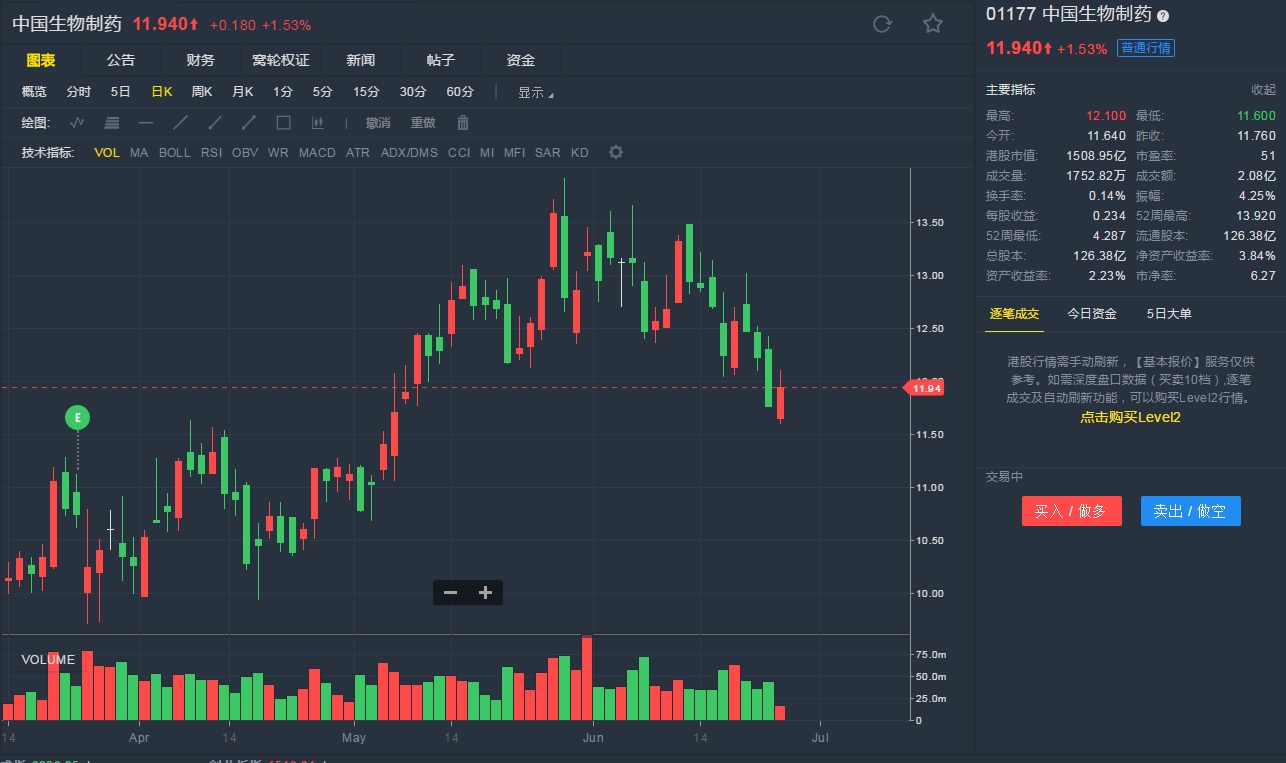Click the help icon beside stock name

pos(1163,15)
